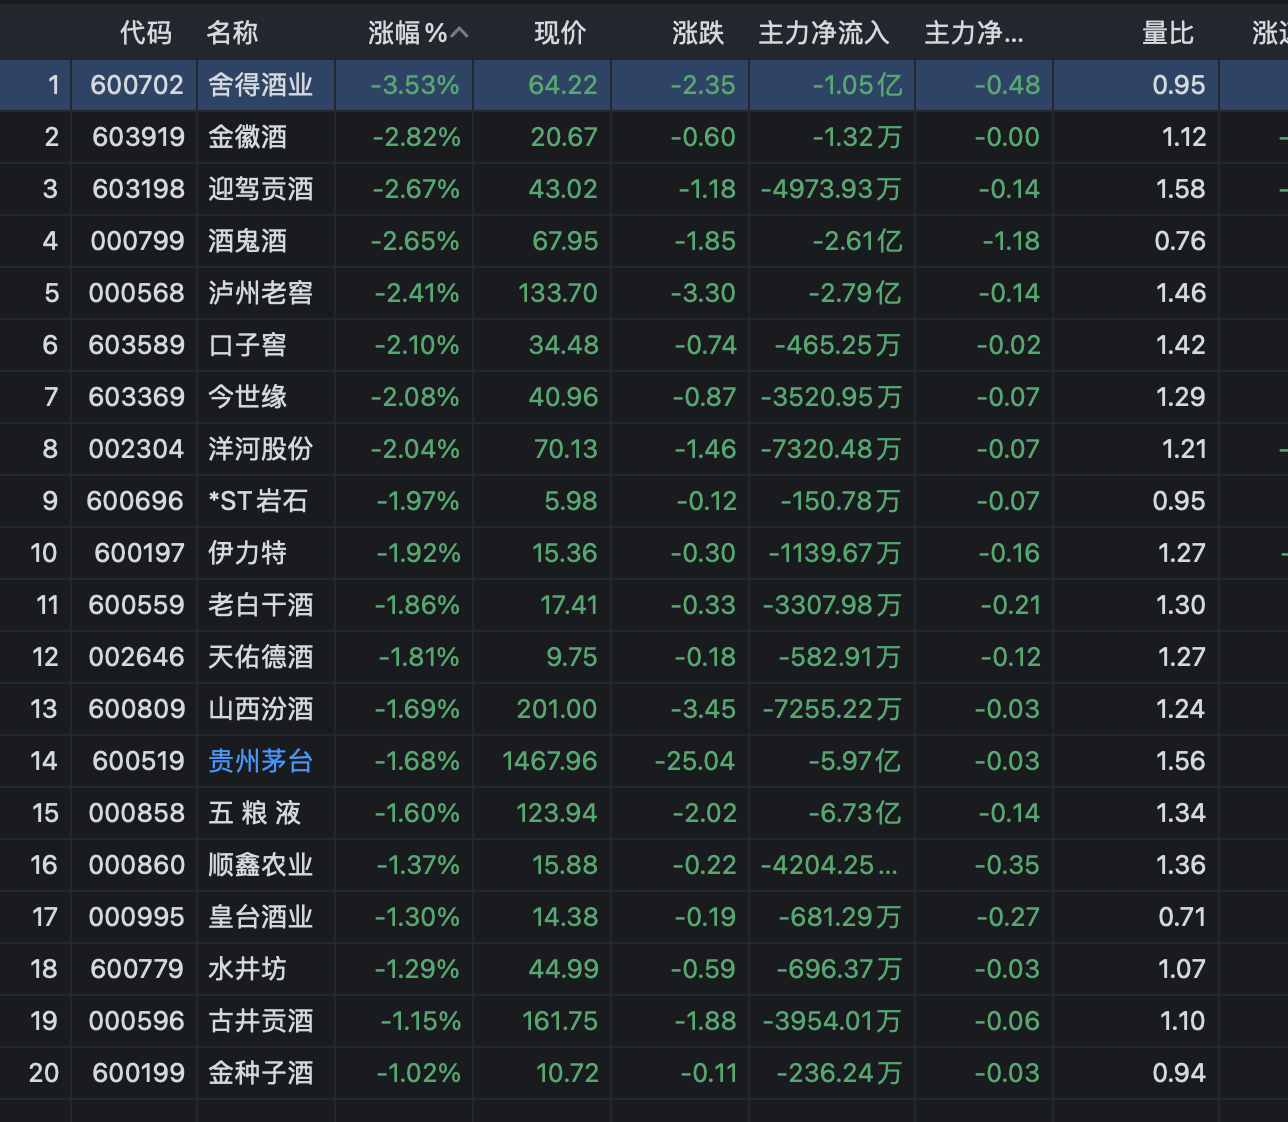Select stock row 古井贡酒
This screenshot has width=1288, height=1122.
click(x=644, y=1021)
